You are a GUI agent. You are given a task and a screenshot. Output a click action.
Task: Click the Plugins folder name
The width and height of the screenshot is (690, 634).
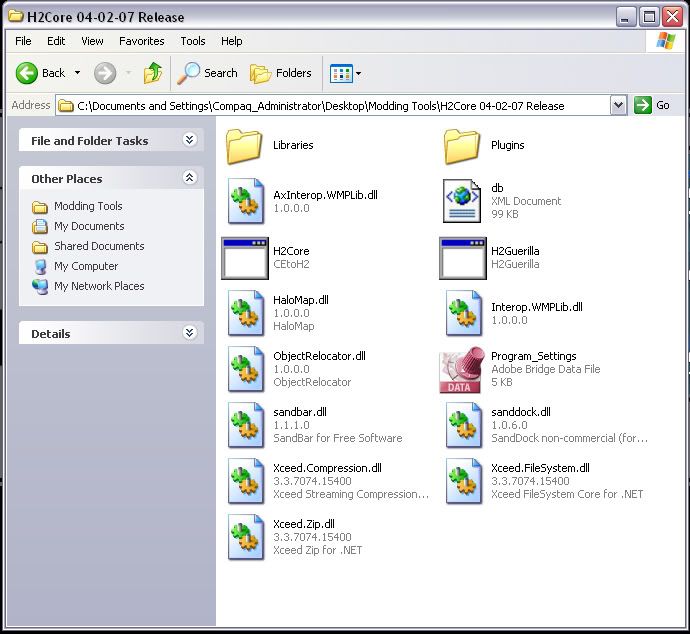click(507, 145)
